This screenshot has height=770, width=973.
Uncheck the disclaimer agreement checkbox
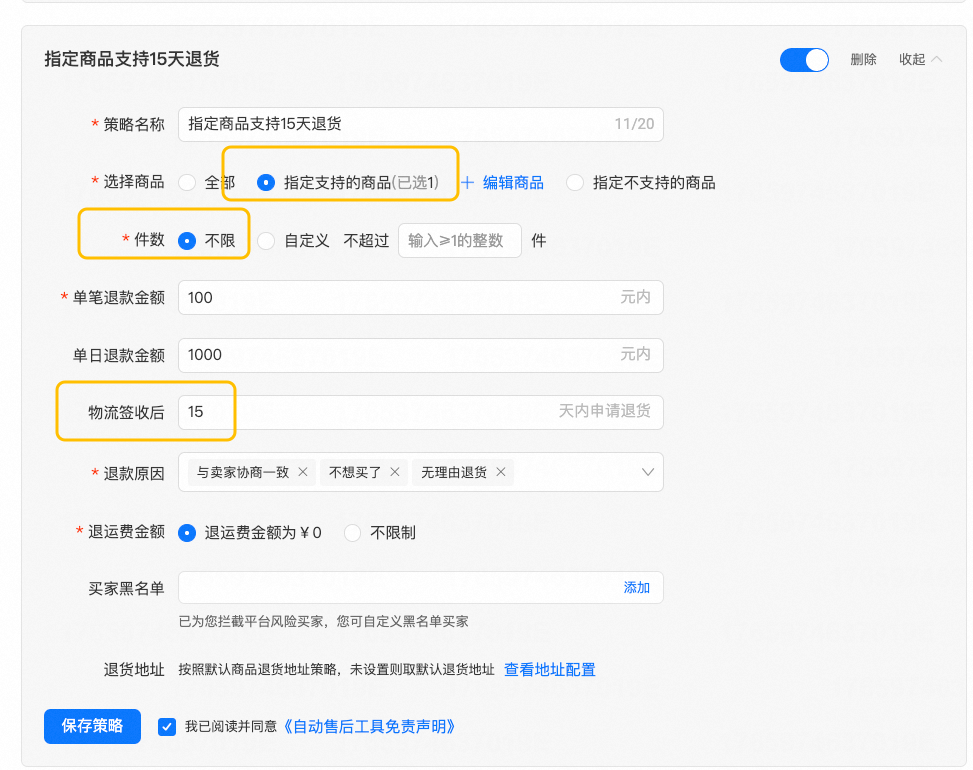click(x=167, y=727)
